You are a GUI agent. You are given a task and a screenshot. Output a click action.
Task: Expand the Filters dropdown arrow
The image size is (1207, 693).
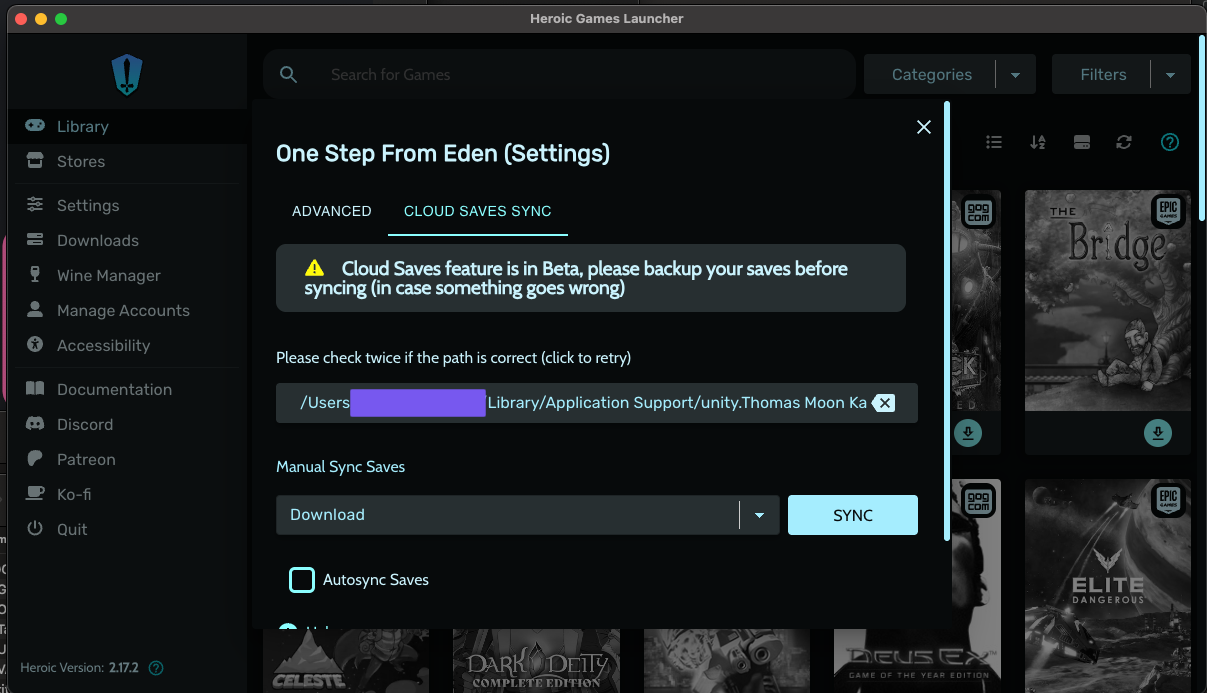[x=1171, y=74]
